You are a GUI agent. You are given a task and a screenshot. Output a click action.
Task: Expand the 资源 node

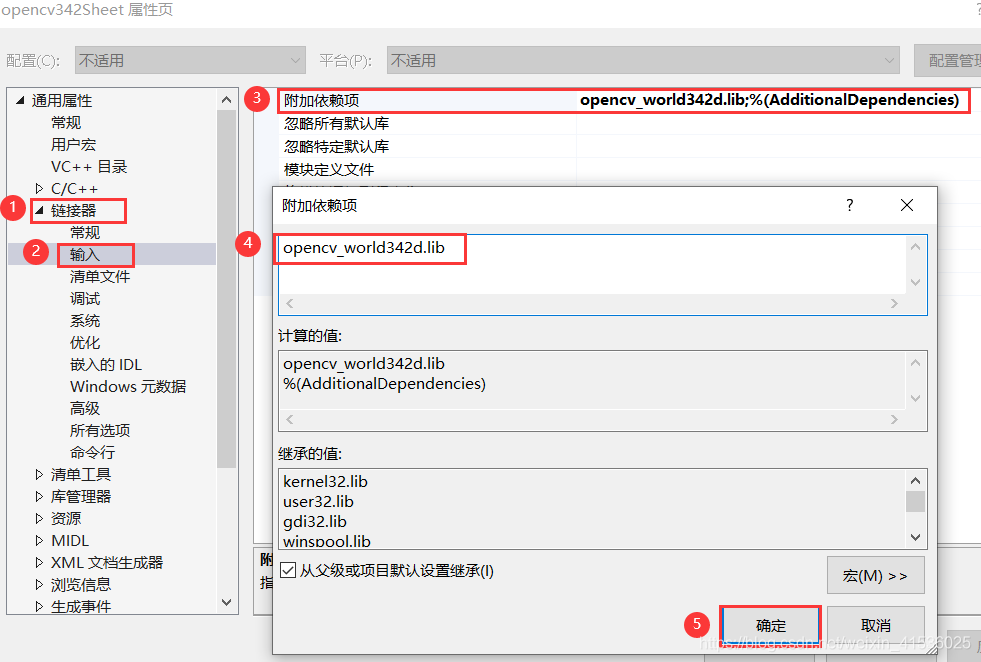click(39, 518)
